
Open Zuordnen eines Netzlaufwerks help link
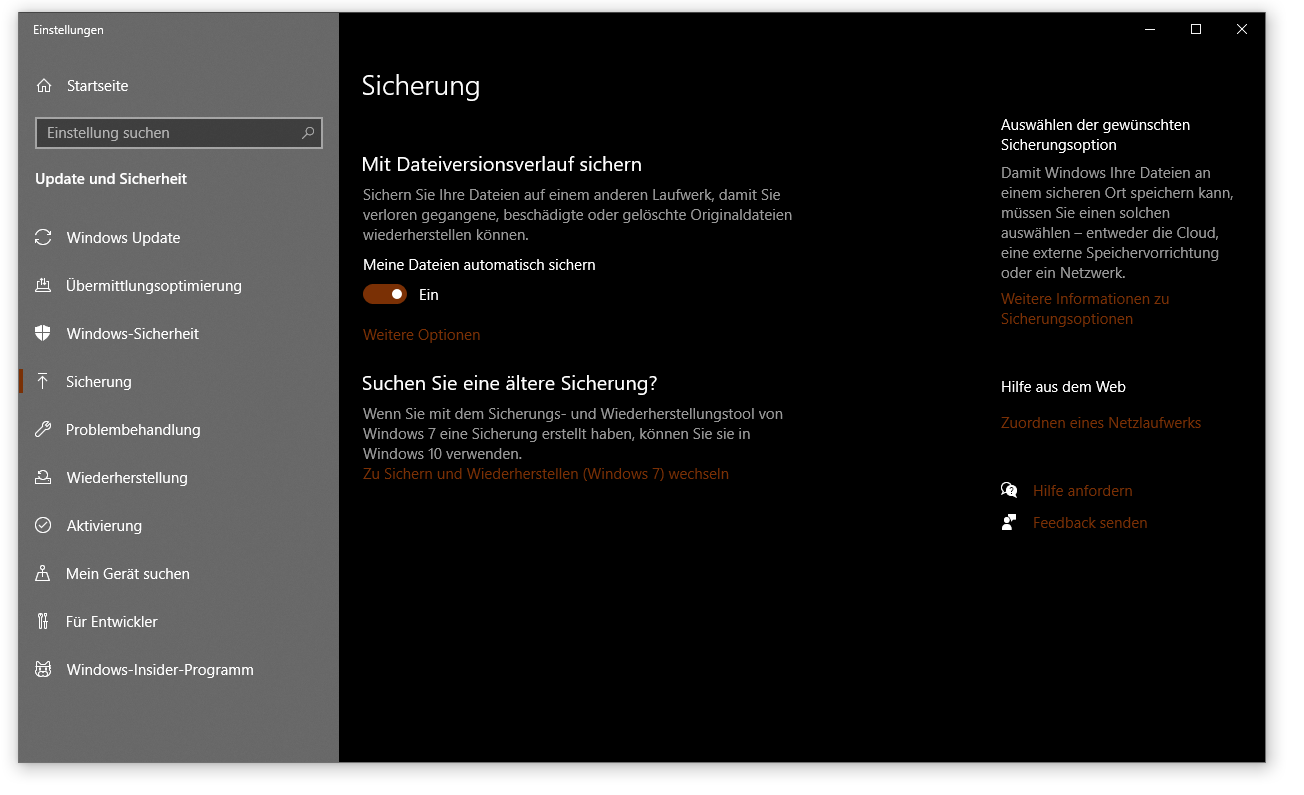(1101, 423)
